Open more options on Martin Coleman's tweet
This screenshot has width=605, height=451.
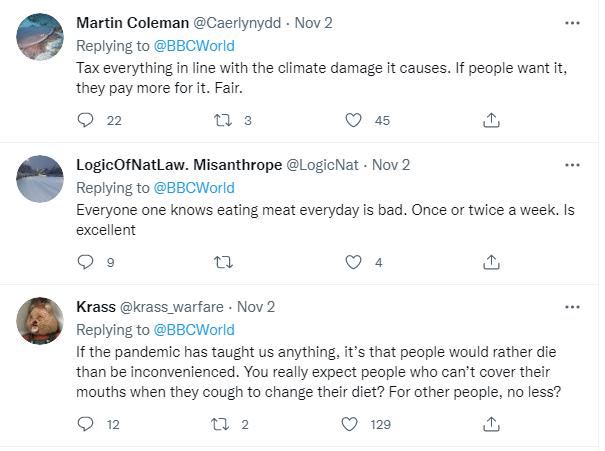(x=572, y=22)
